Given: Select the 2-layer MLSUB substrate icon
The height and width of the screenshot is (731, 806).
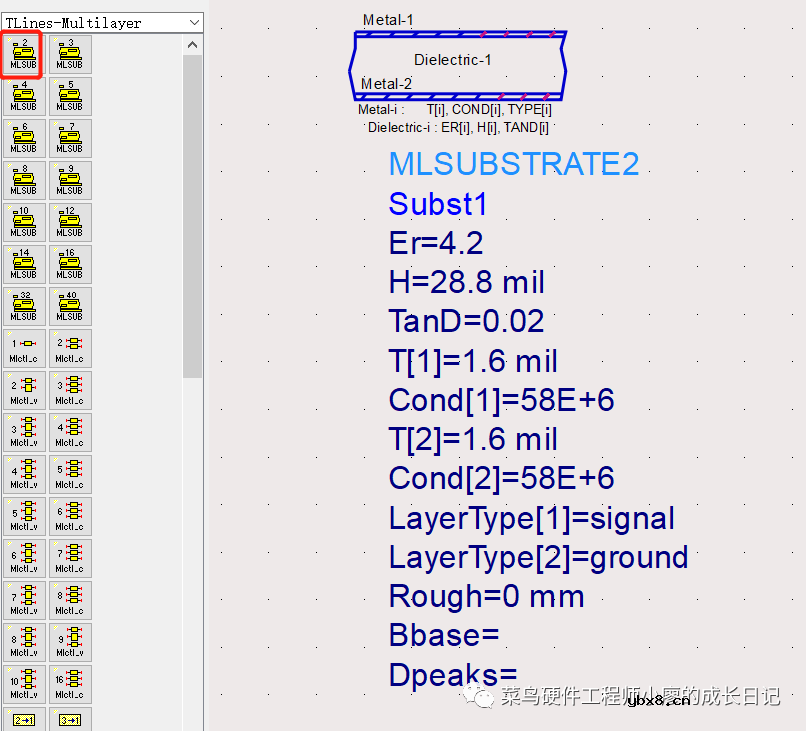Looking at the screenshot, I should pos(23,54).
